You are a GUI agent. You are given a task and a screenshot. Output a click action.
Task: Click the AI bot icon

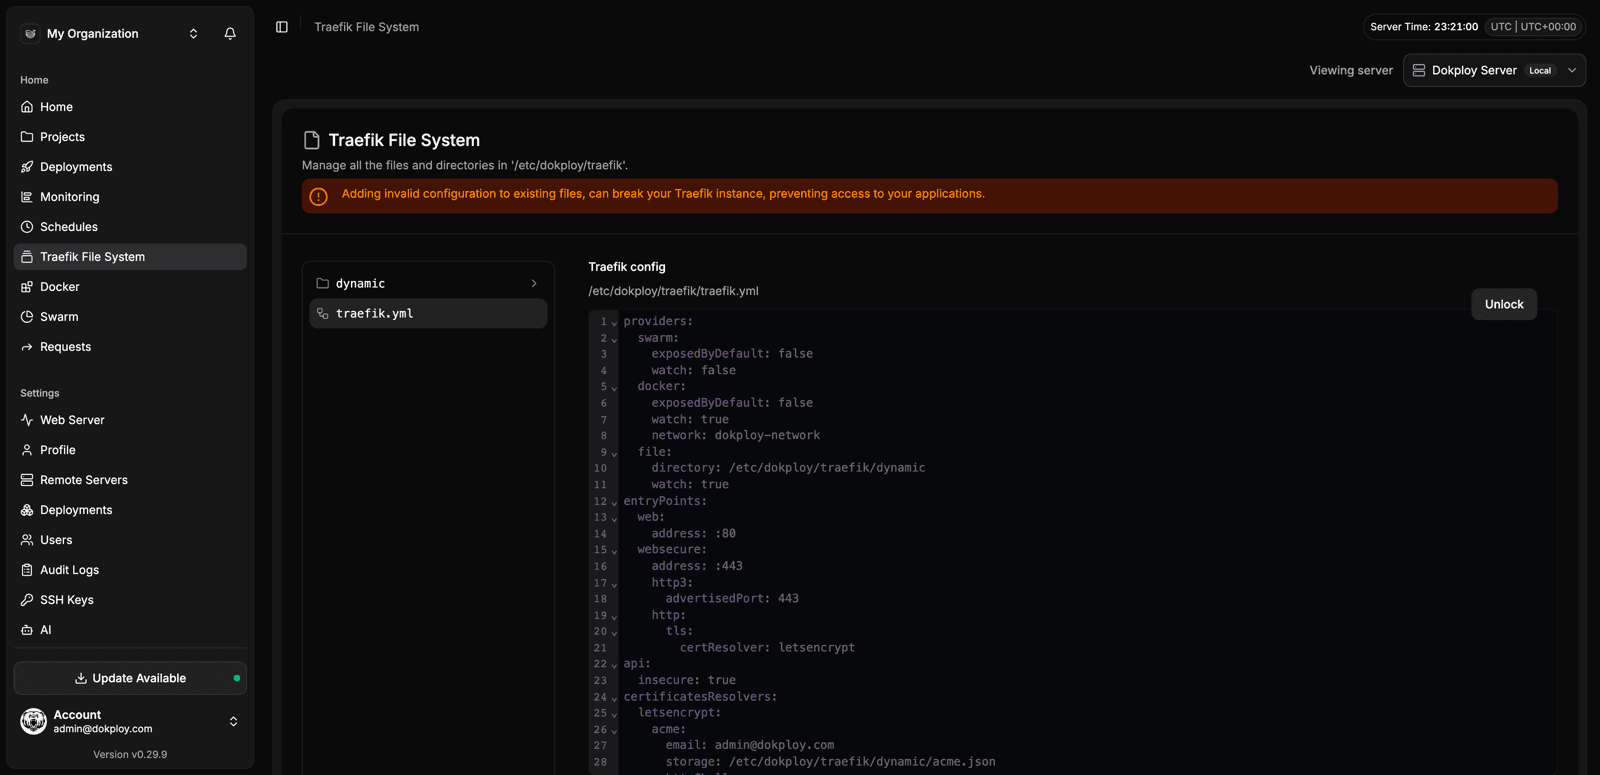pyautogui.click(x=27, y=630)
